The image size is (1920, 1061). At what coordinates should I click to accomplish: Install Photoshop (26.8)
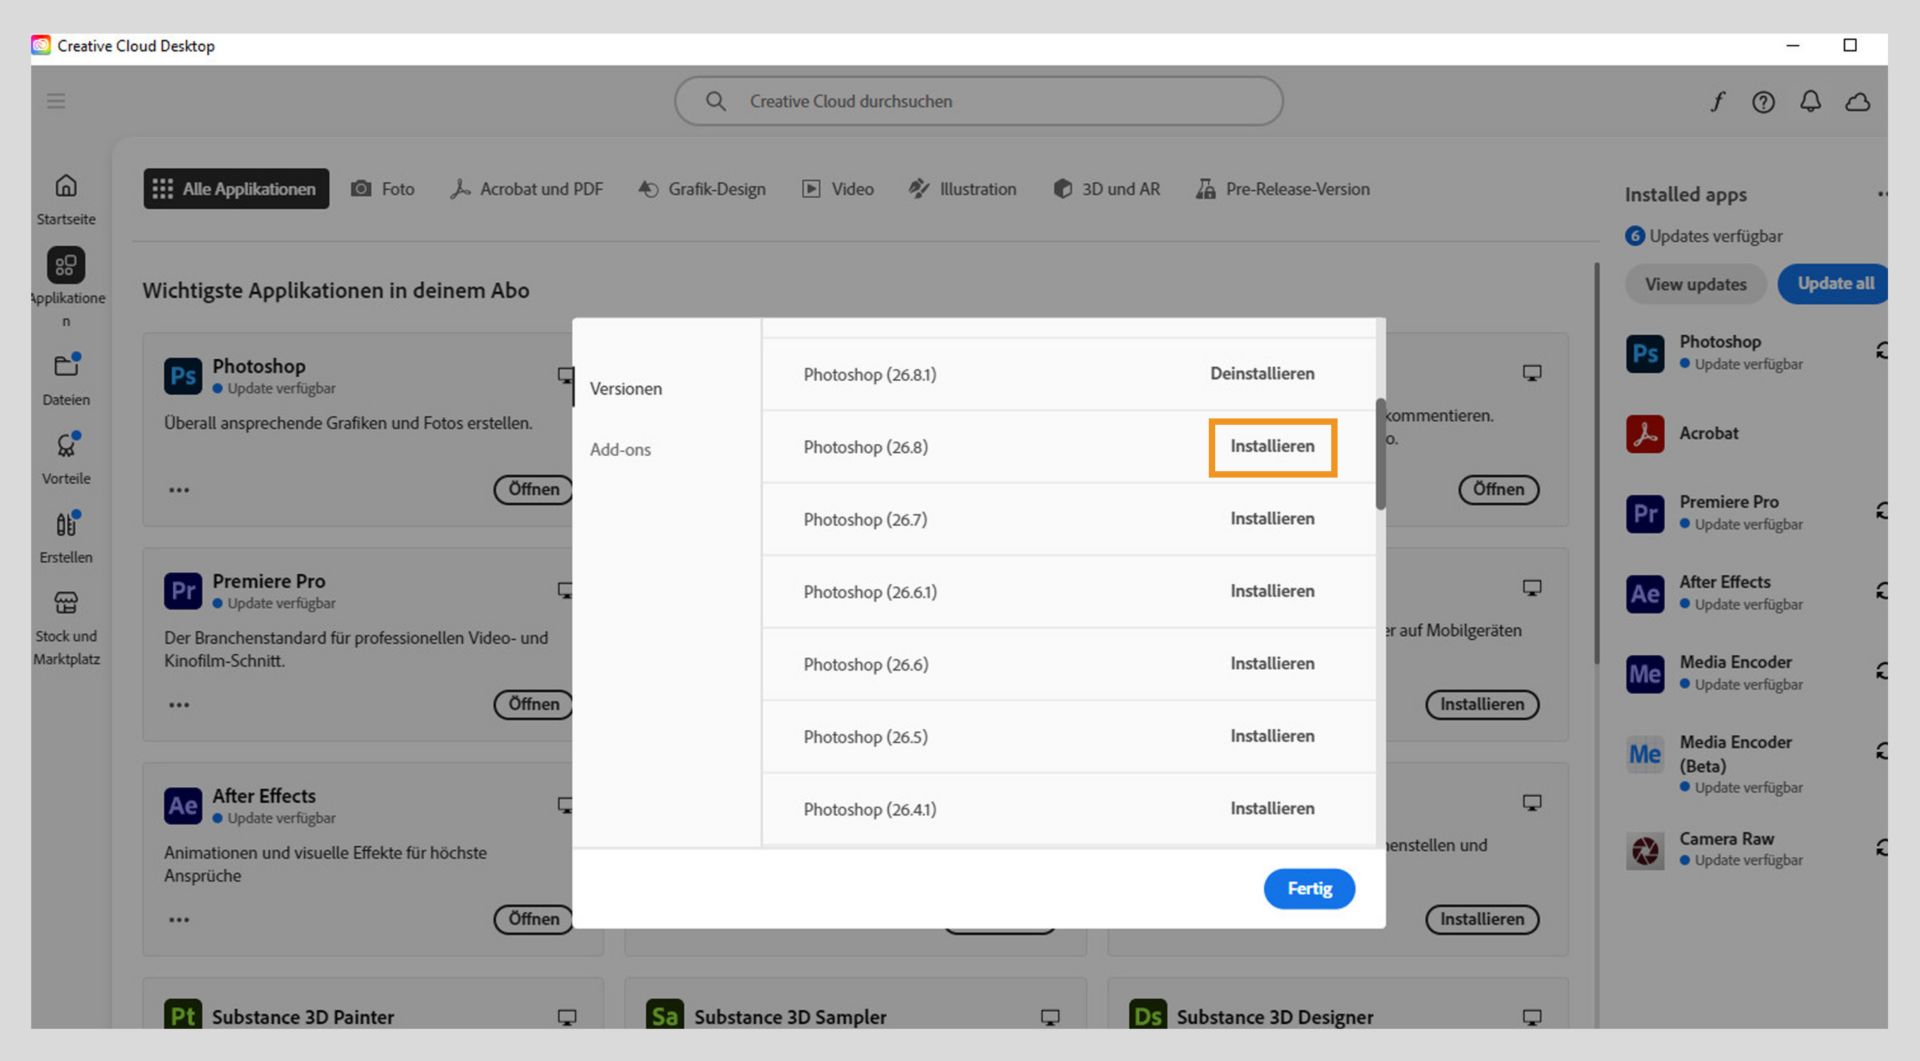(1272, 447)
